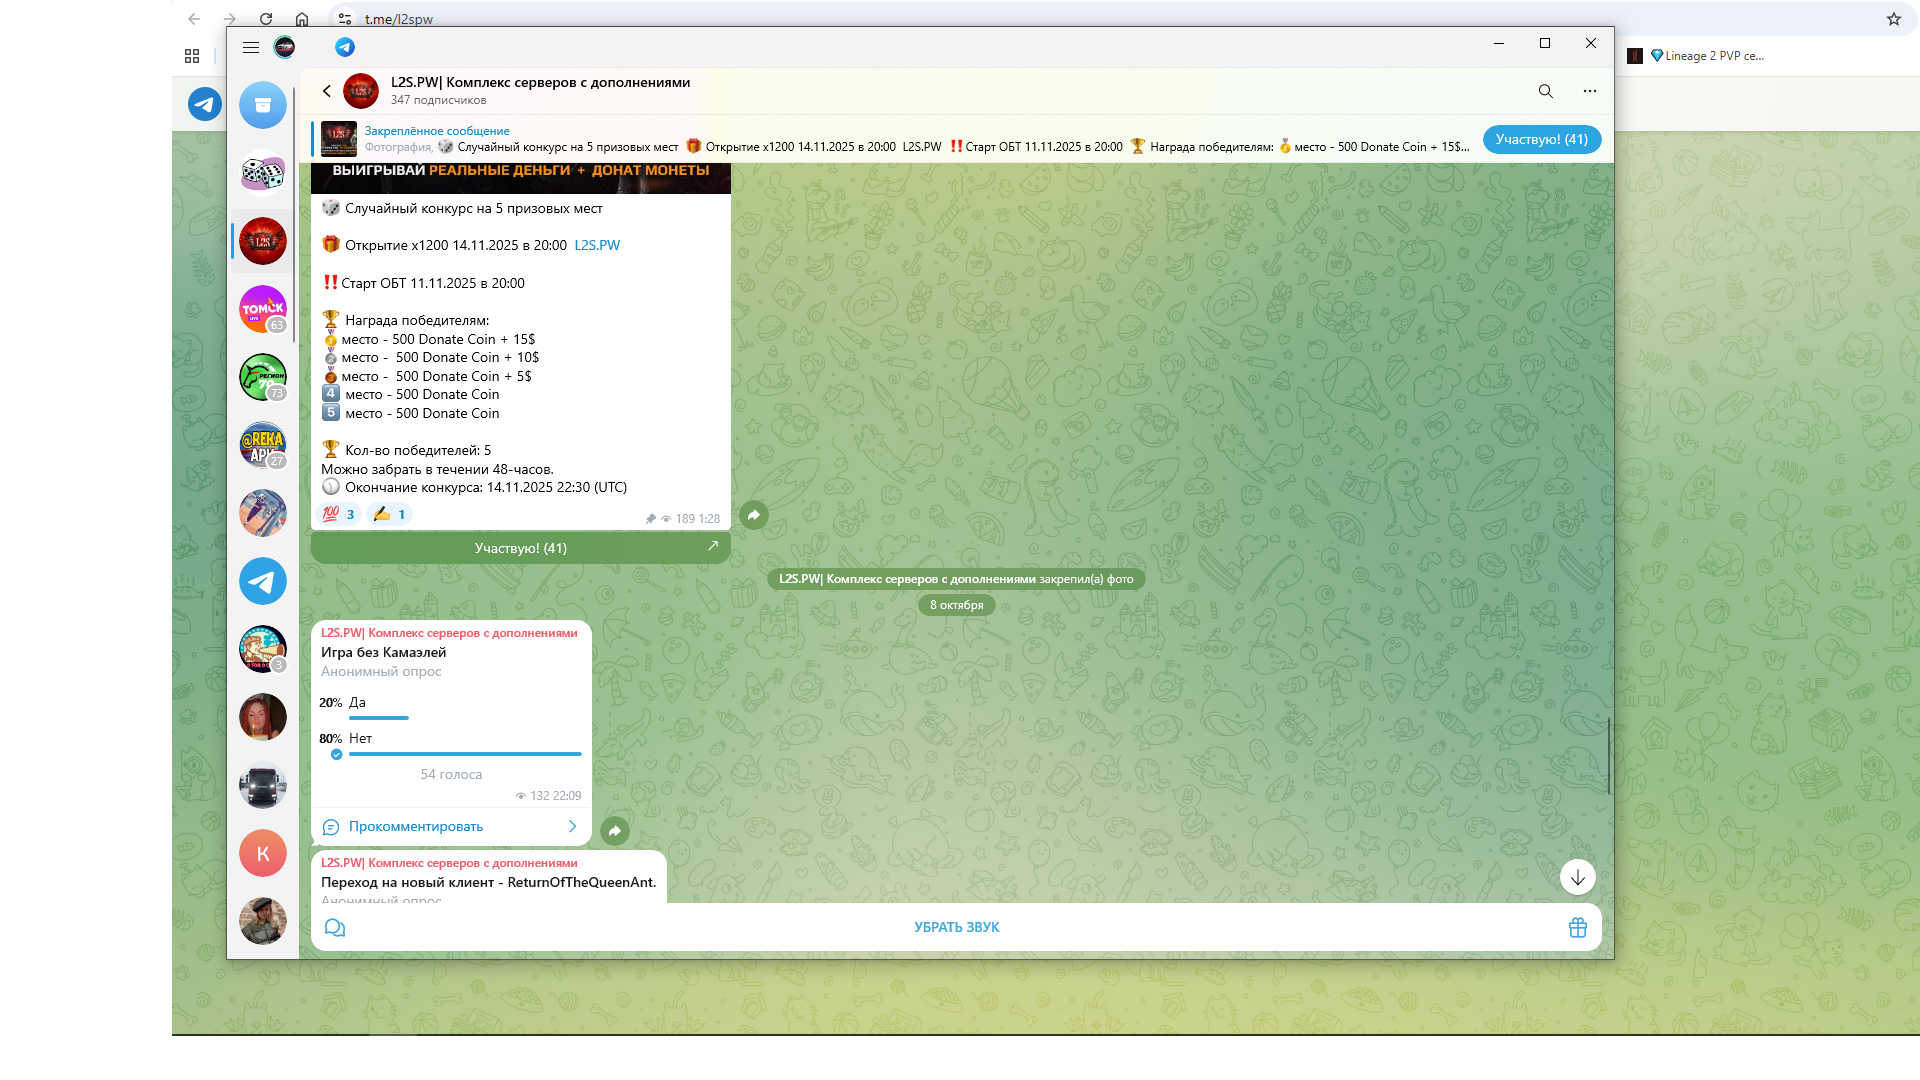Toggle the writing hand reaction
Screen dimensions: 1920x1080
(389, 514)
